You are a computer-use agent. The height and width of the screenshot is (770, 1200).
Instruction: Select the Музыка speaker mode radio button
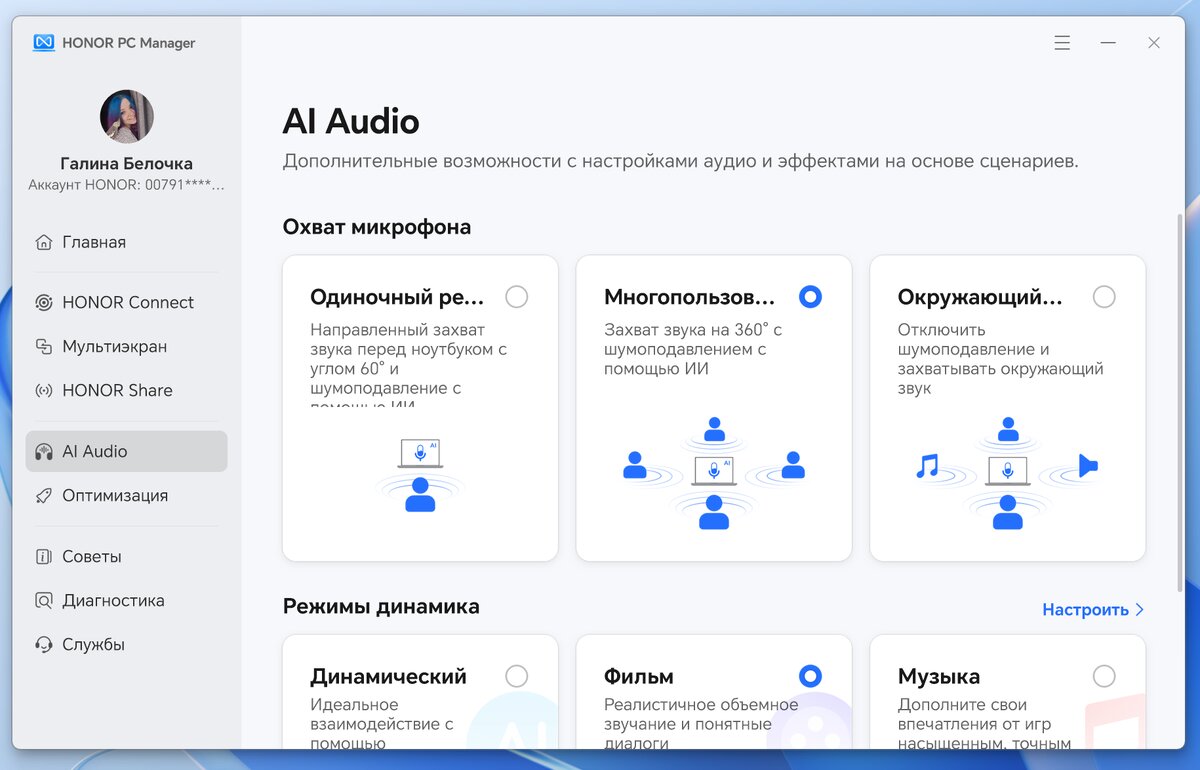point(1104,677)
